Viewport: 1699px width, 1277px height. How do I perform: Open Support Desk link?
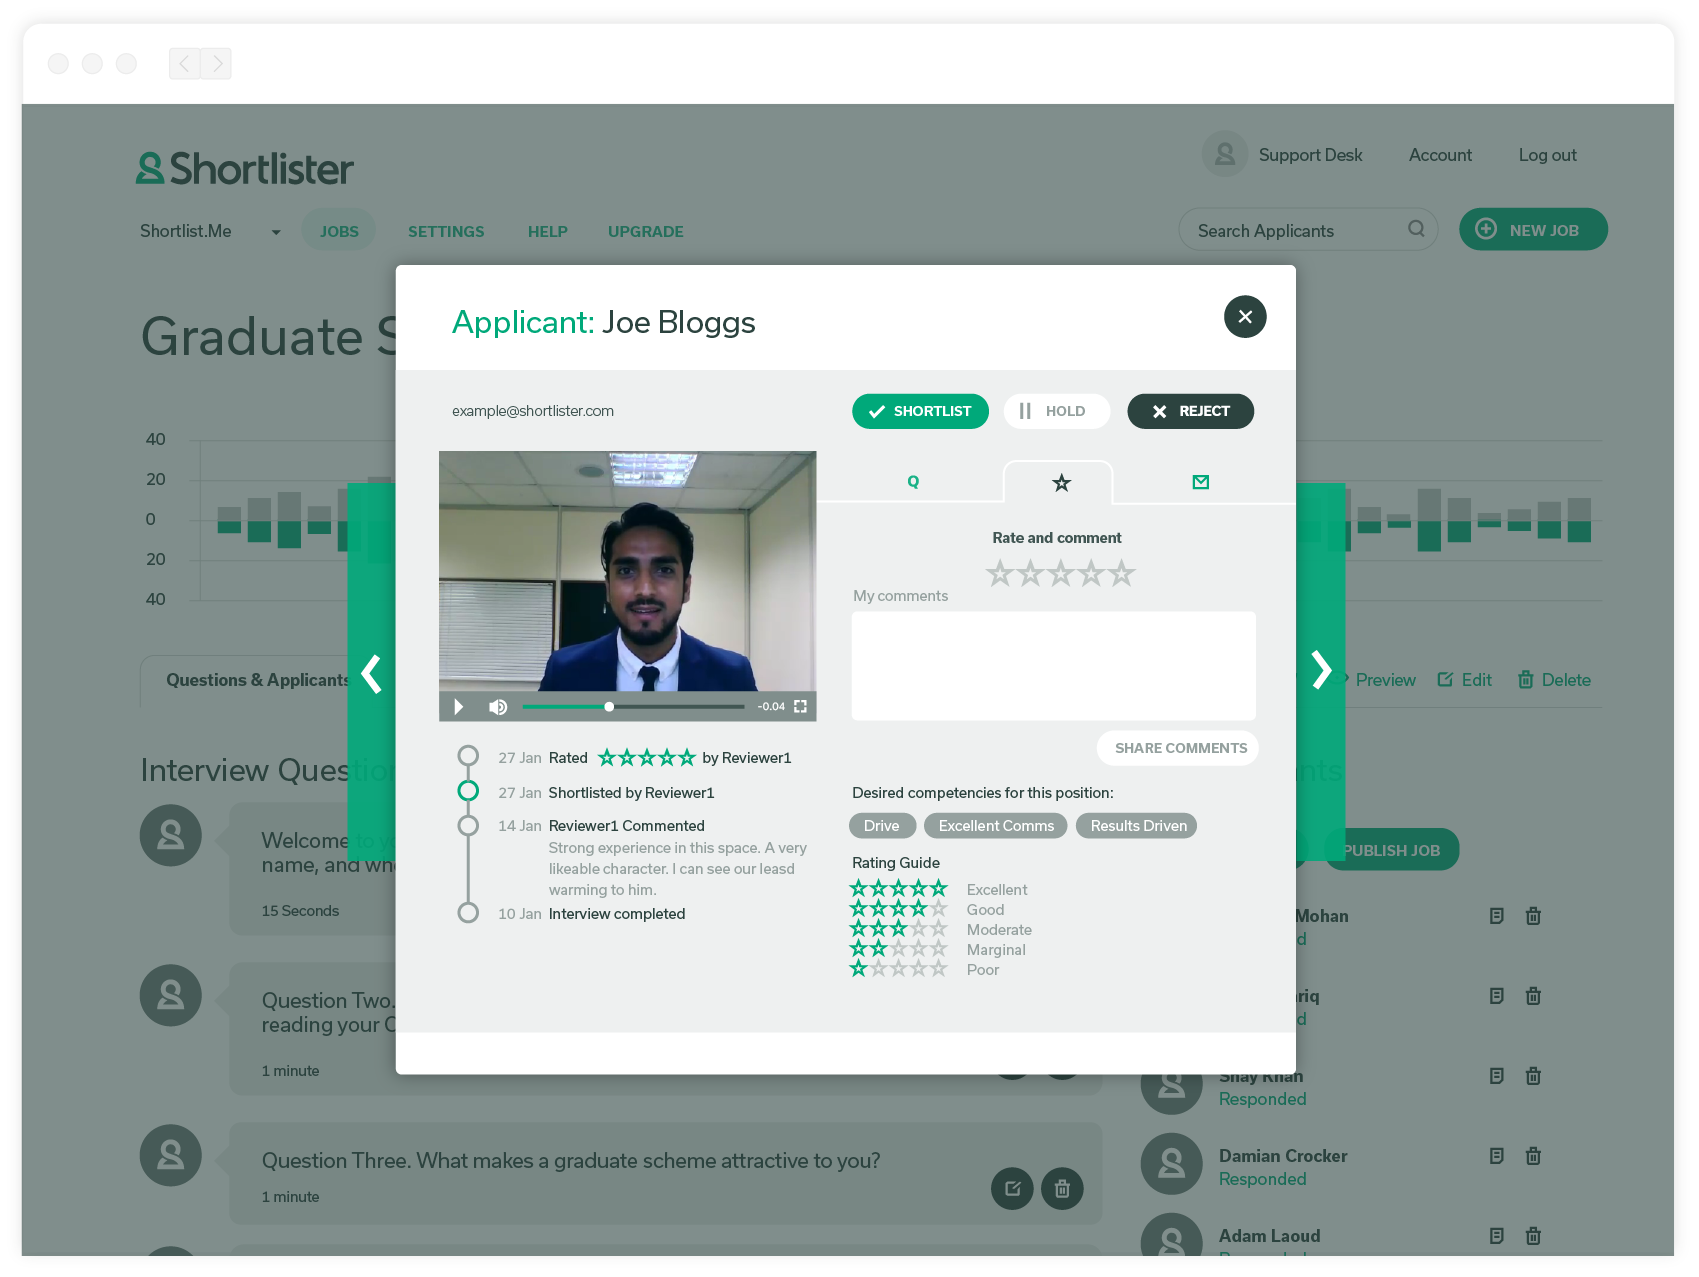click(1310, 155)
